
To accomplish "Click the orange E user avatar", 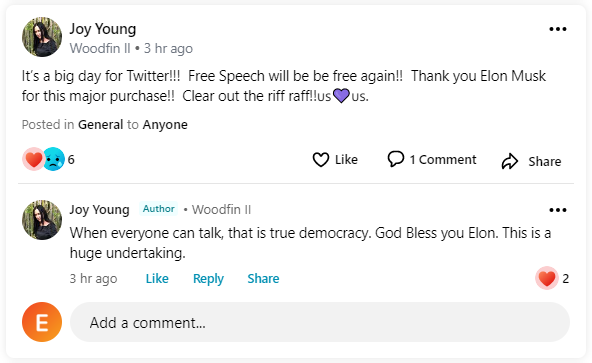I will tap(42, 322).
